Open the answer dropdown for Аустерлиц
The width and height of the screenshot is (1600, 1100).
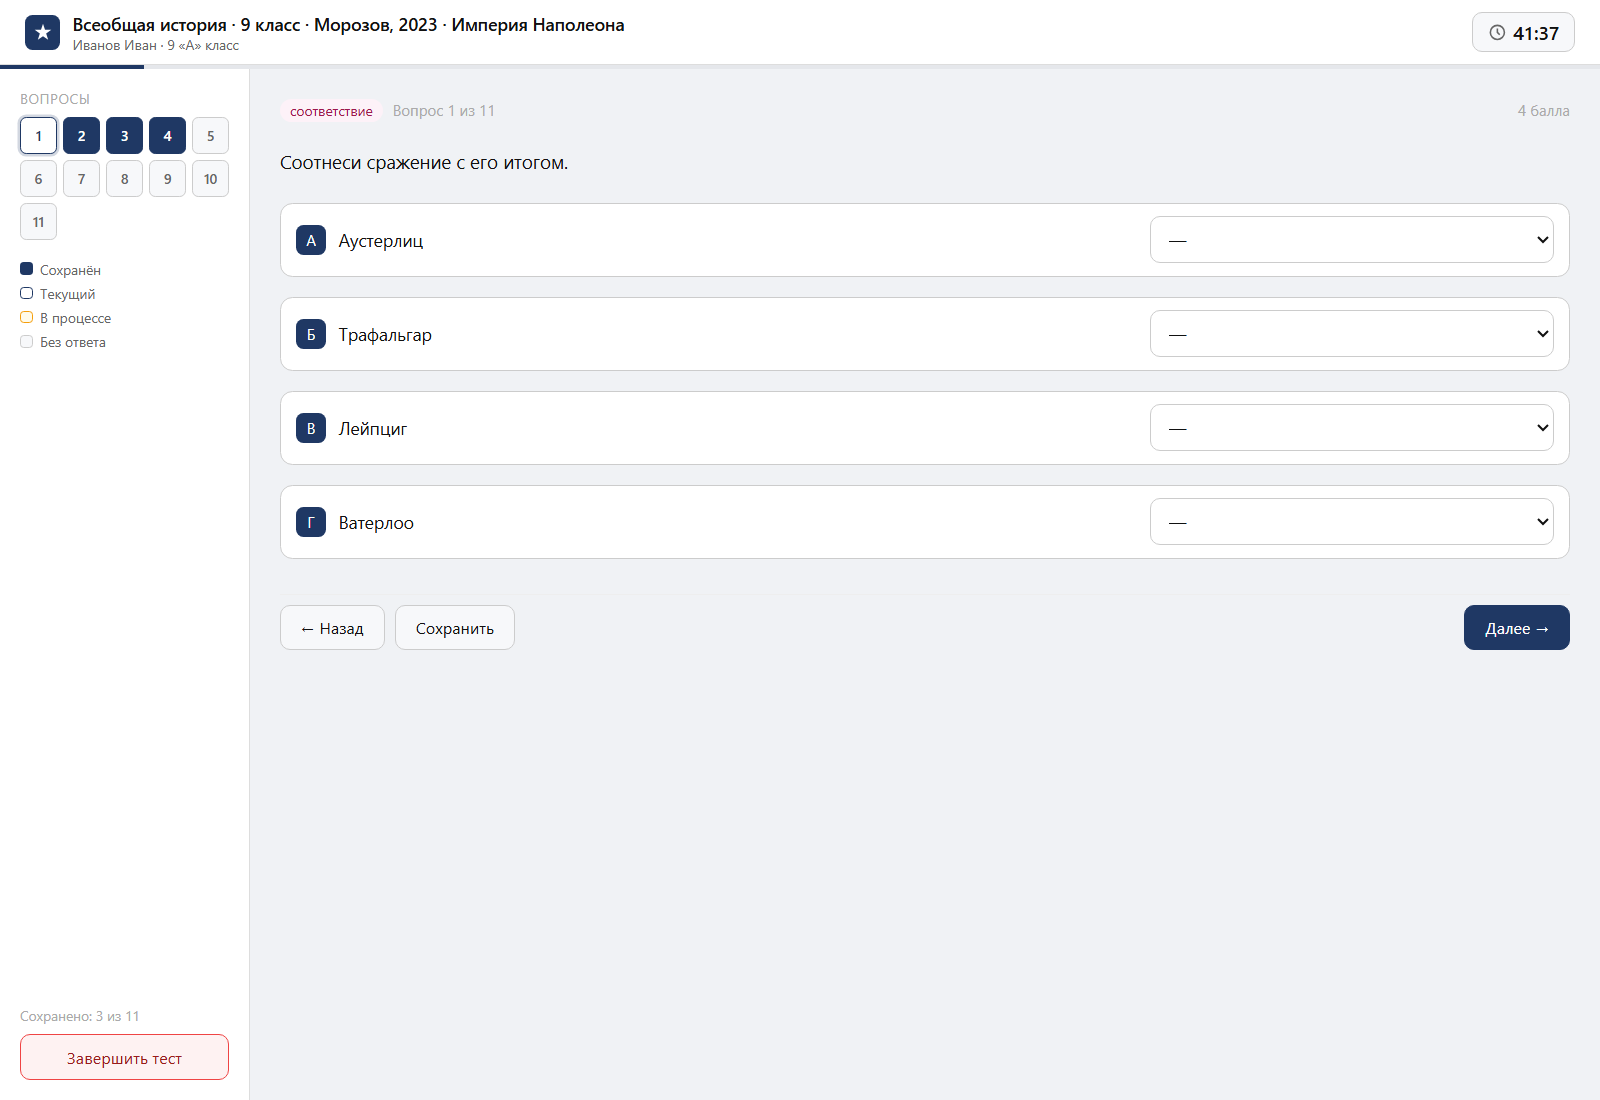[1351, 240]
